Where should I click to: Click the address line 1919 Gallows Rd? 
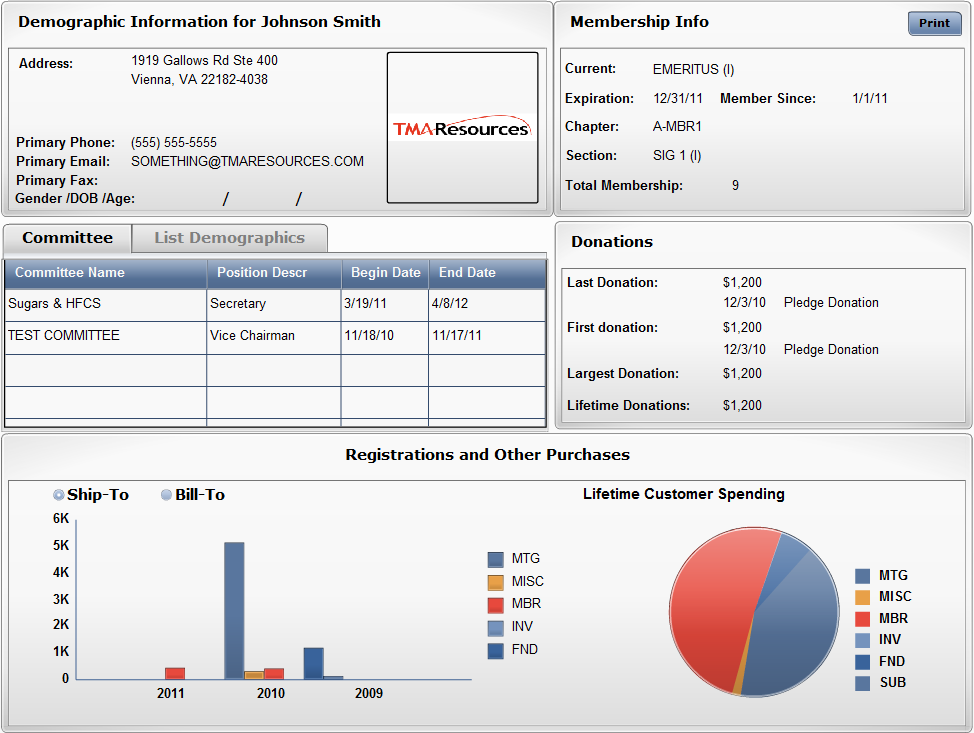coord(204,61)
